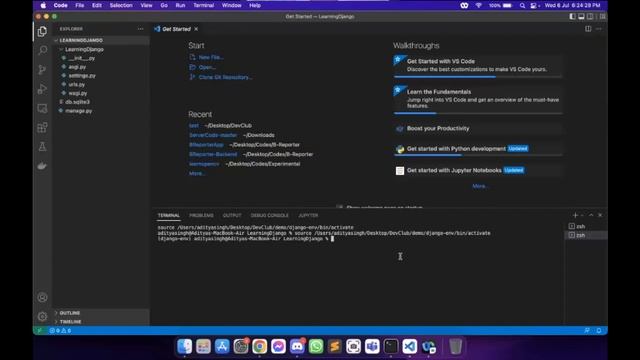The image size is (640, 360).
Task: Toggle primary side bar layout icon
Action: (x=572, y=17)
